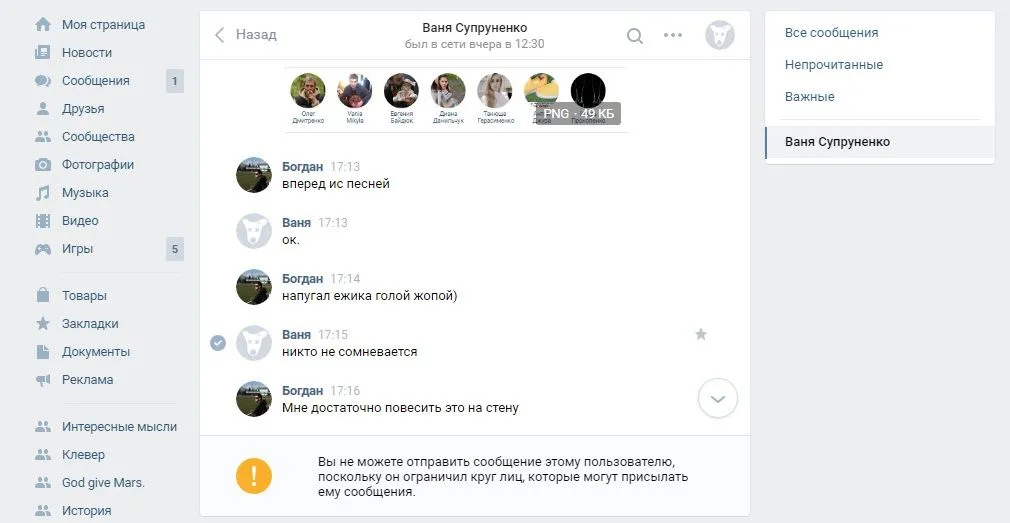Open Товары via the shopping bag icon

click(43, 296)
